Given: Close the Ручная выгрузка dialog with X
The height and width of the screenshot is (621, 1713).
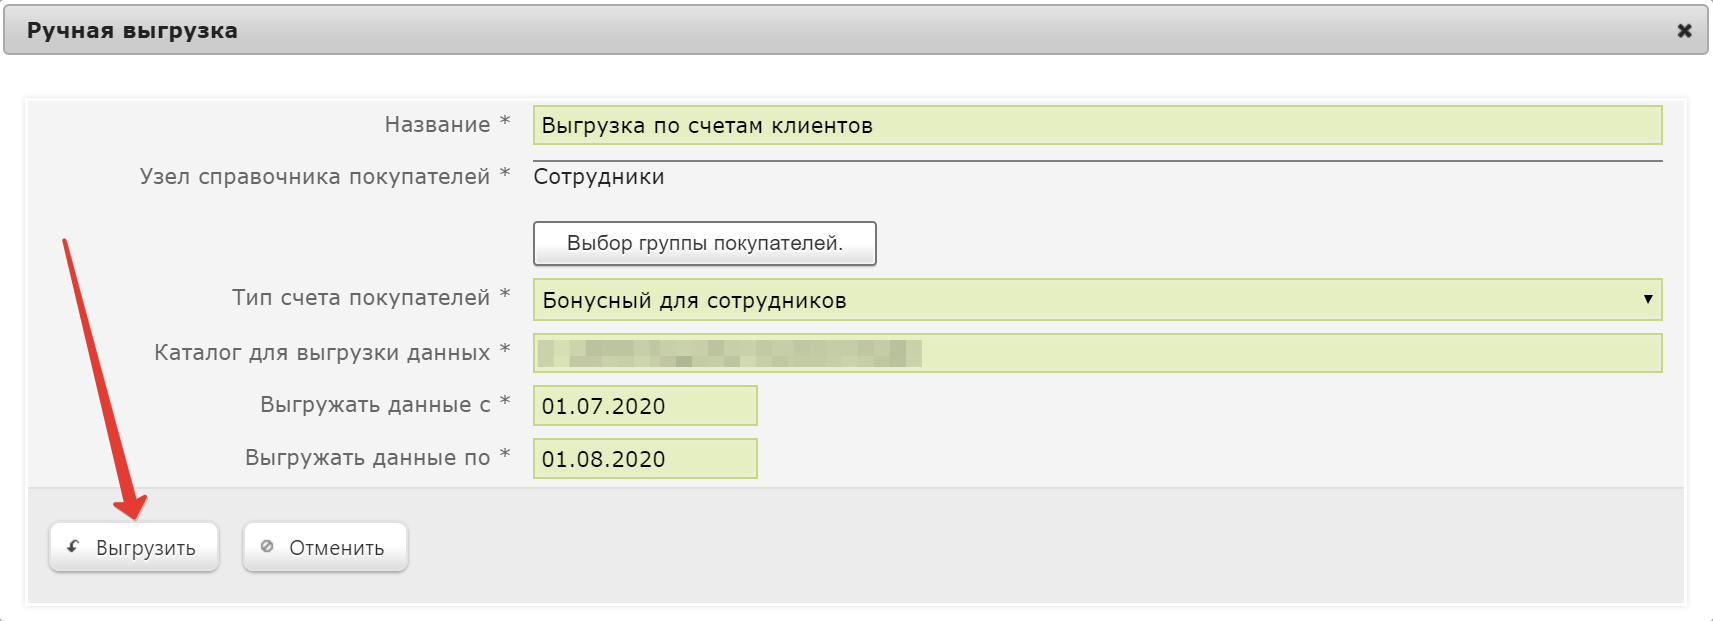Looking at the screenshot, I should (1684, 31).
